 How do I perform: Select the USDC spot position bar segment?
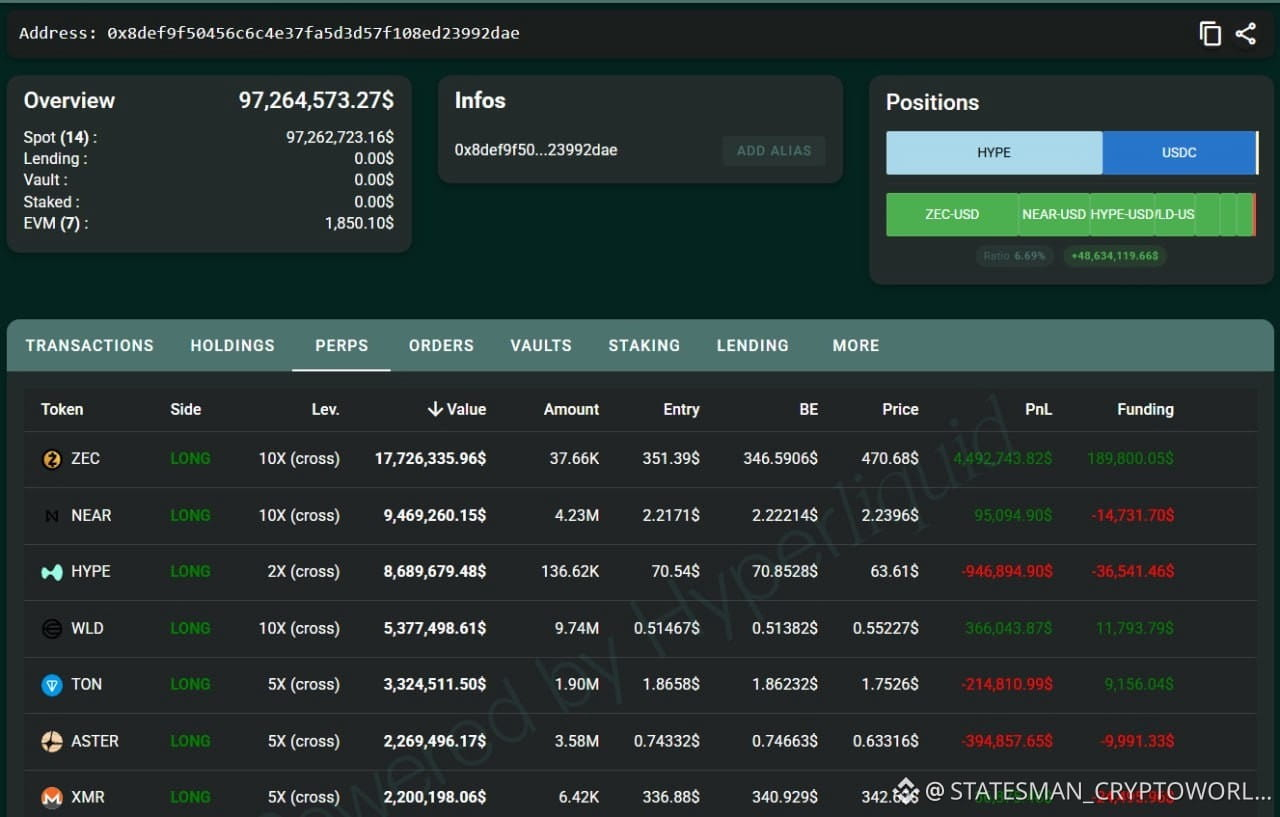coord(1179,153)
